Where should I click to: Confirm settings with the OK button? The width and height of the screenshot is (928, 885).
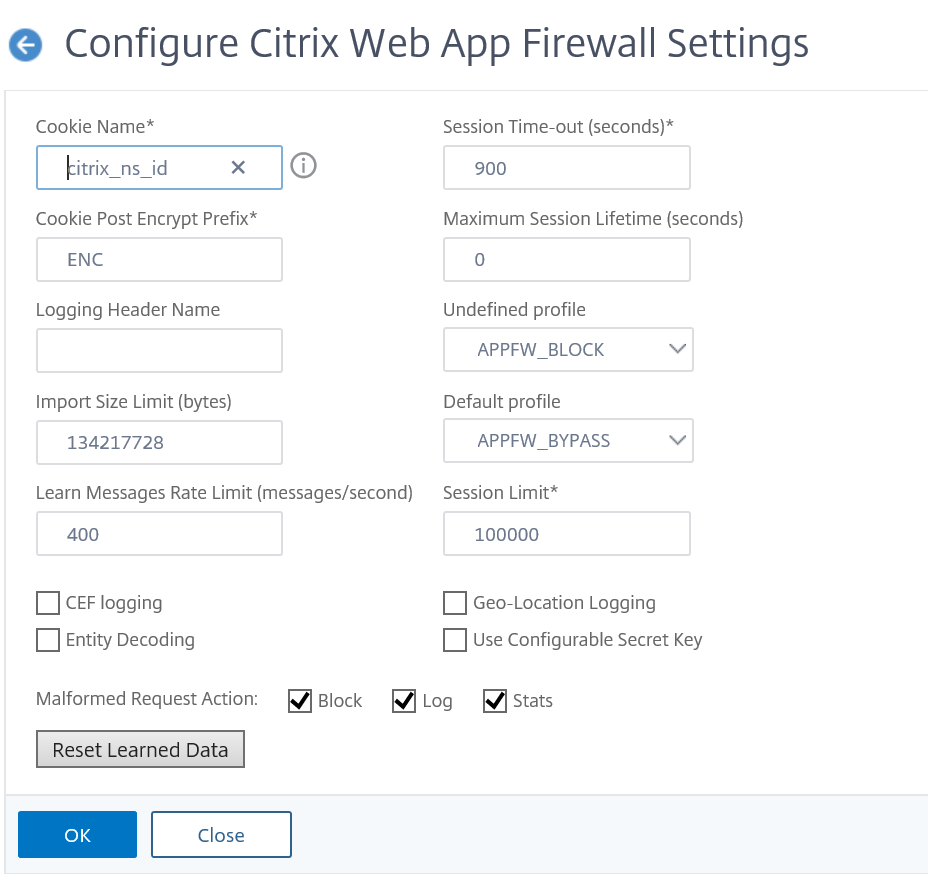point(78,835)
